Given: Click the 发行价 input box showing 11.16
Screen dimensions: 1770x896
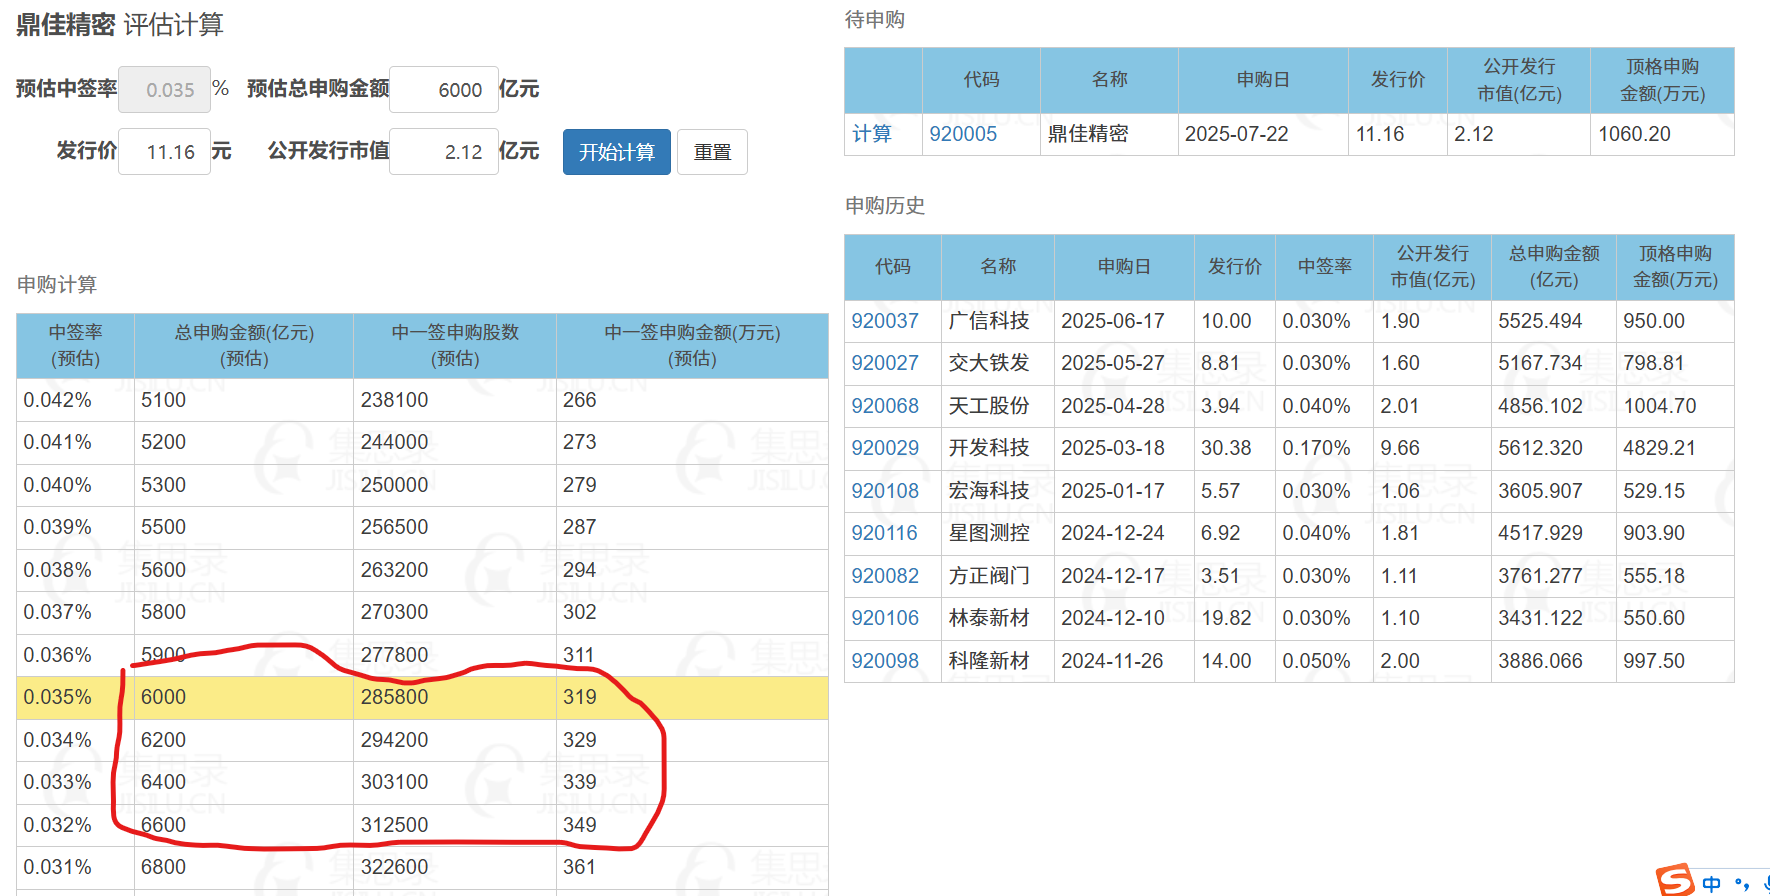Looking at the screenshot, I should (164, 152).
